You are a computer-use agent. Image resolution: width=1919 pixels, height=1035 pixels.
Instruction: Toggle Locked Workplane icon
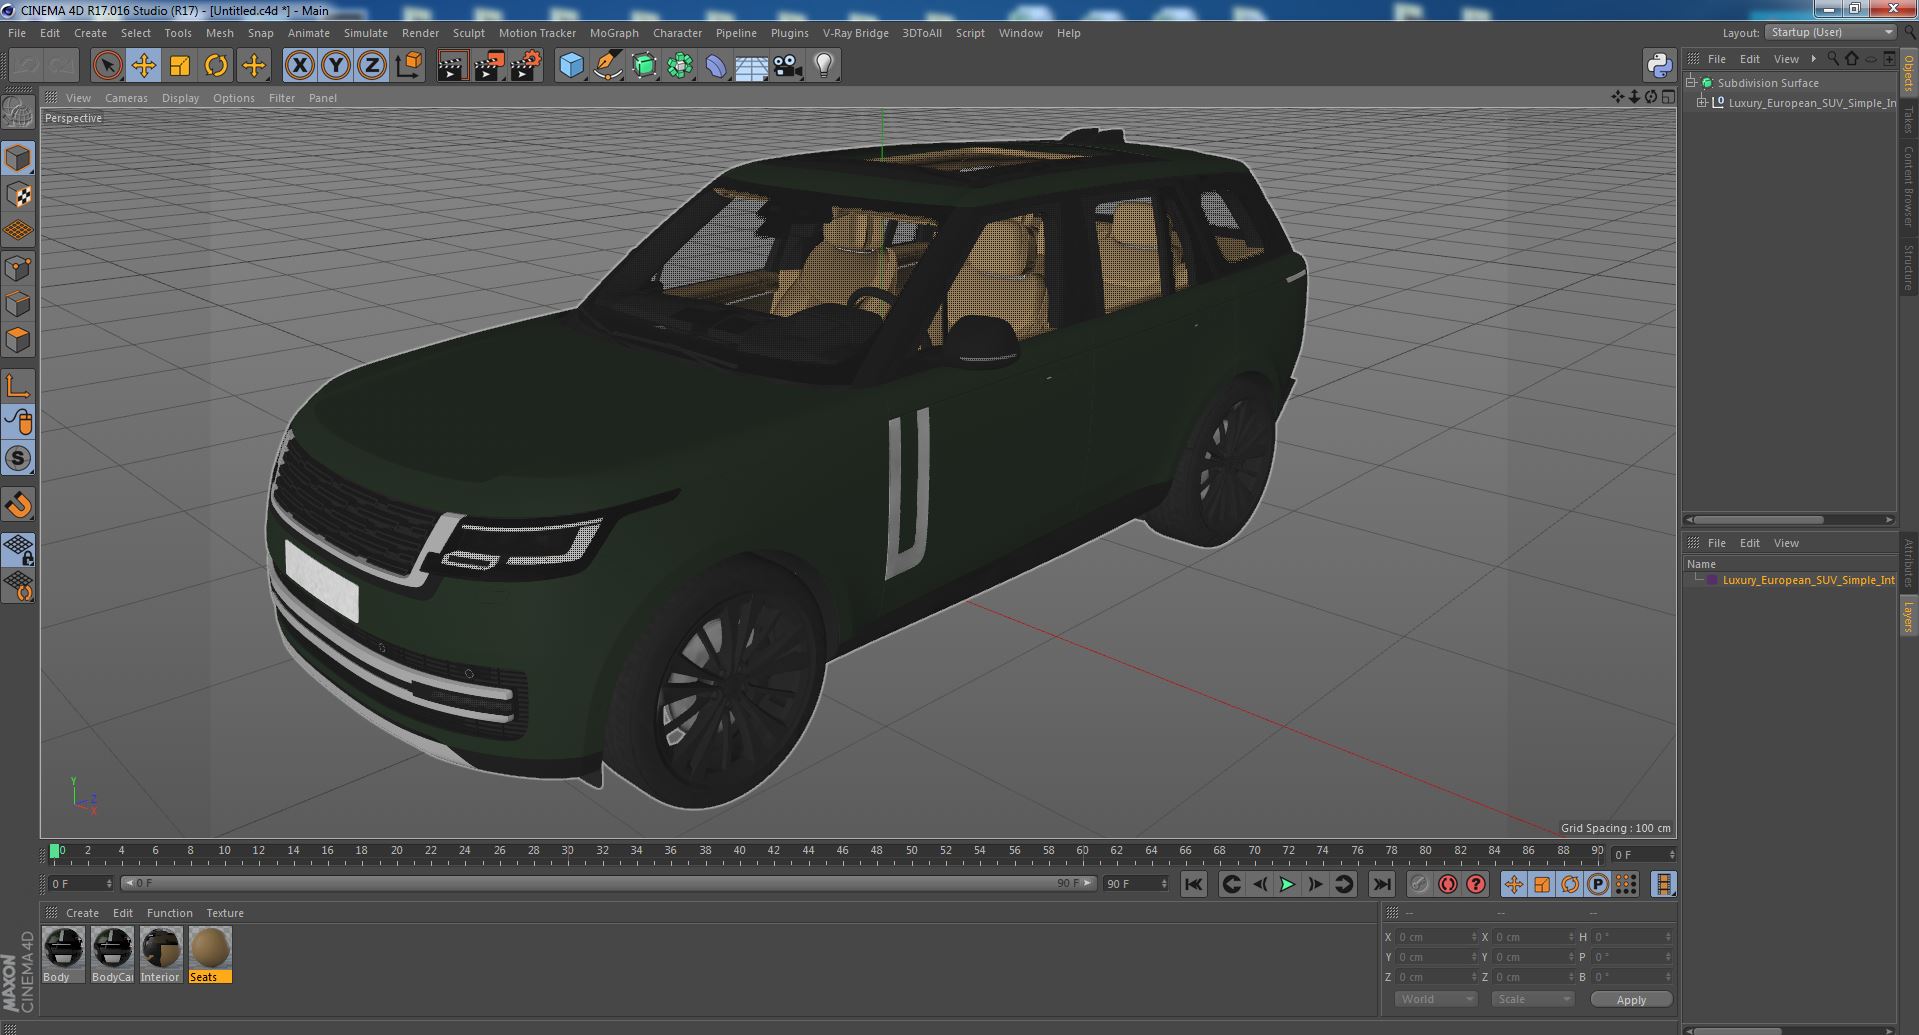18,550
